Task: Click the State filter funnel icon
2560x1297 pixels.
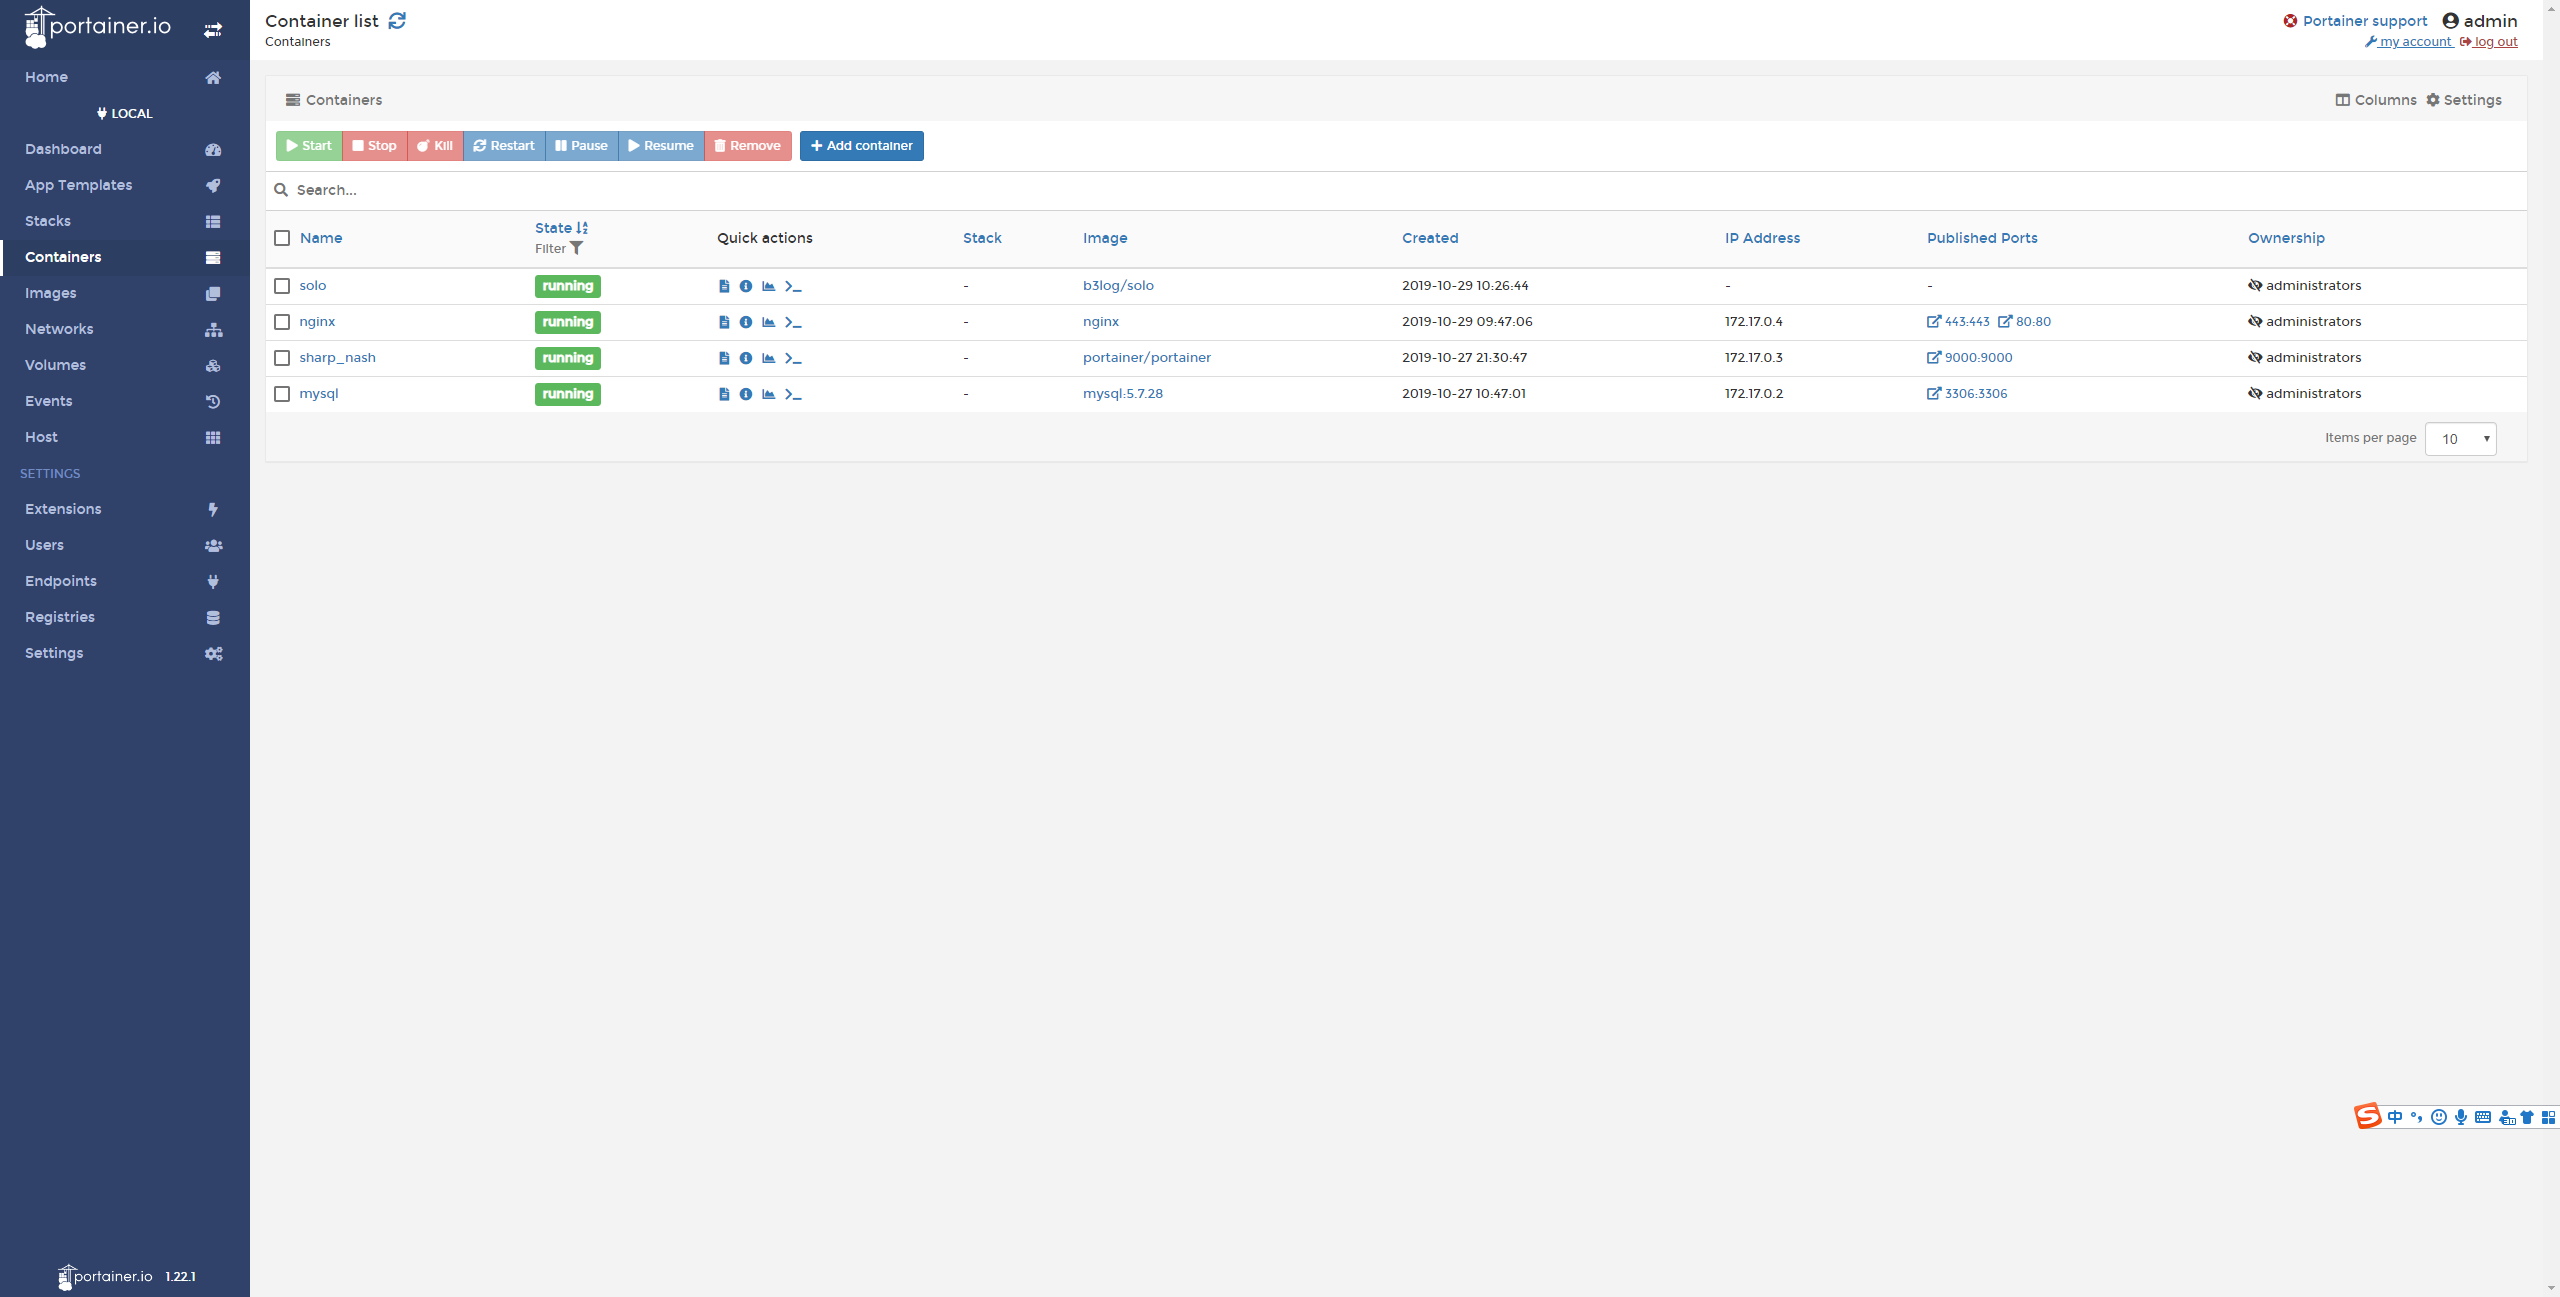Action: tap(576, 249)
